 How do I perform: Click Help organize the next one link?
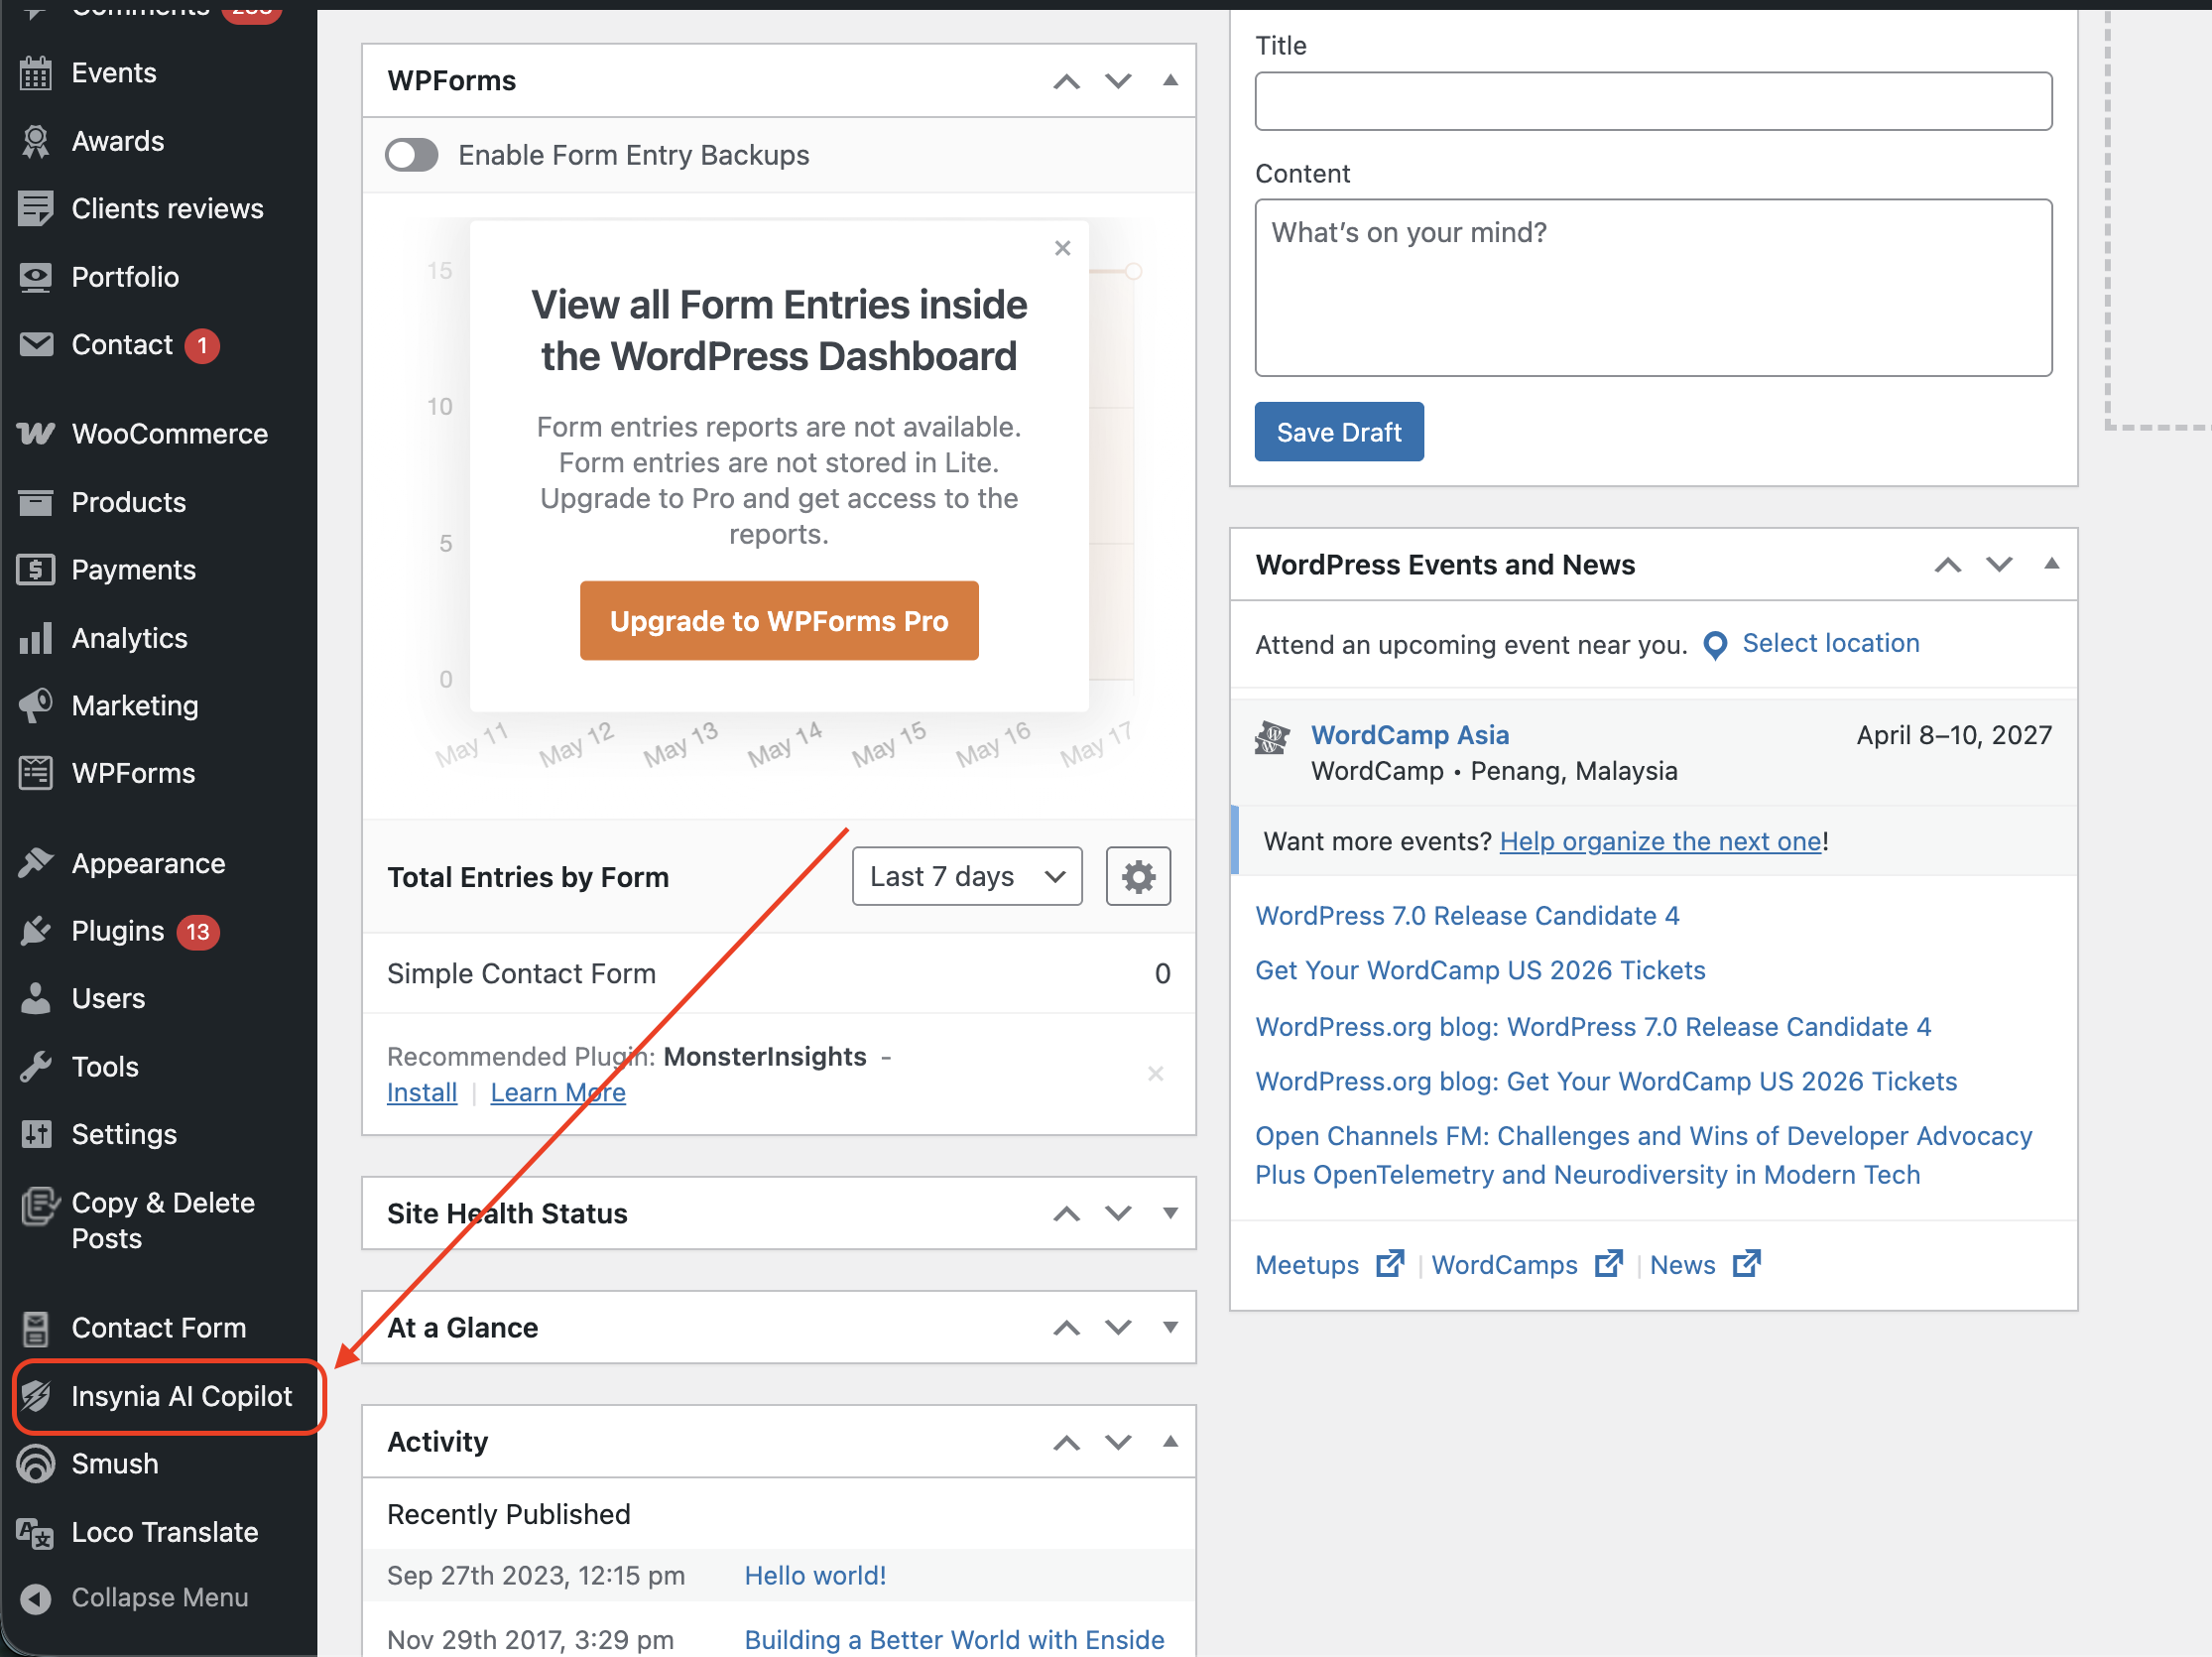pos(1660,841)
